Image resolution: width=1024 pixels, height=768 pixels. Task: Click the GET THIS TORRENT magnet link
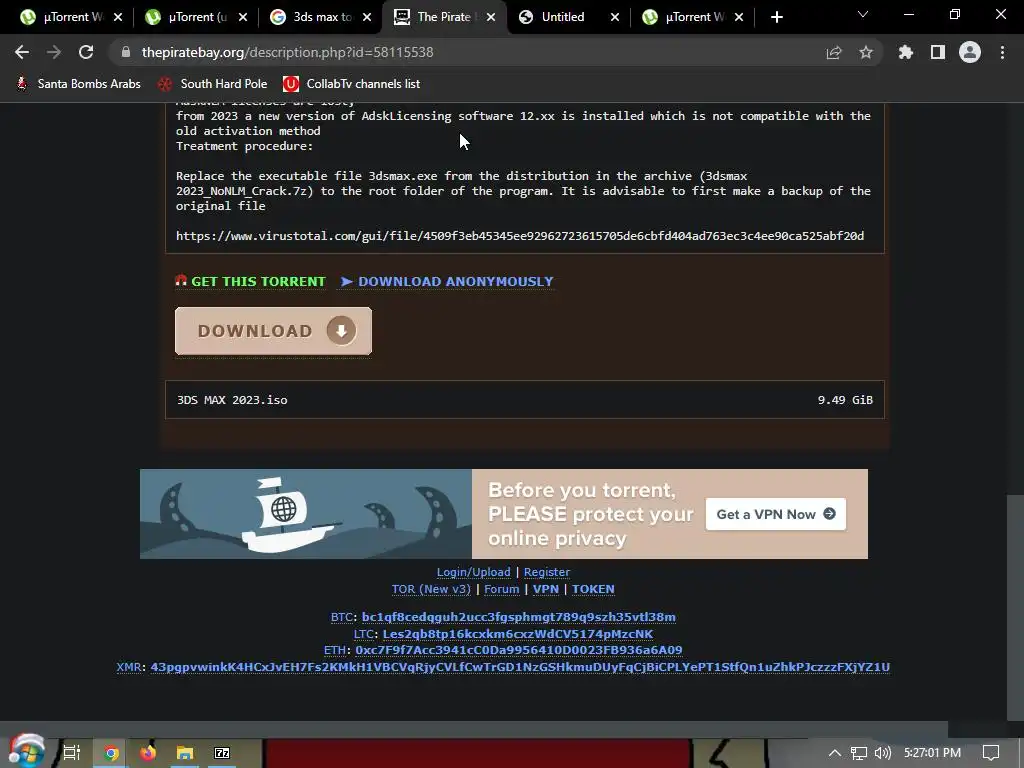(x=251, y=281)
